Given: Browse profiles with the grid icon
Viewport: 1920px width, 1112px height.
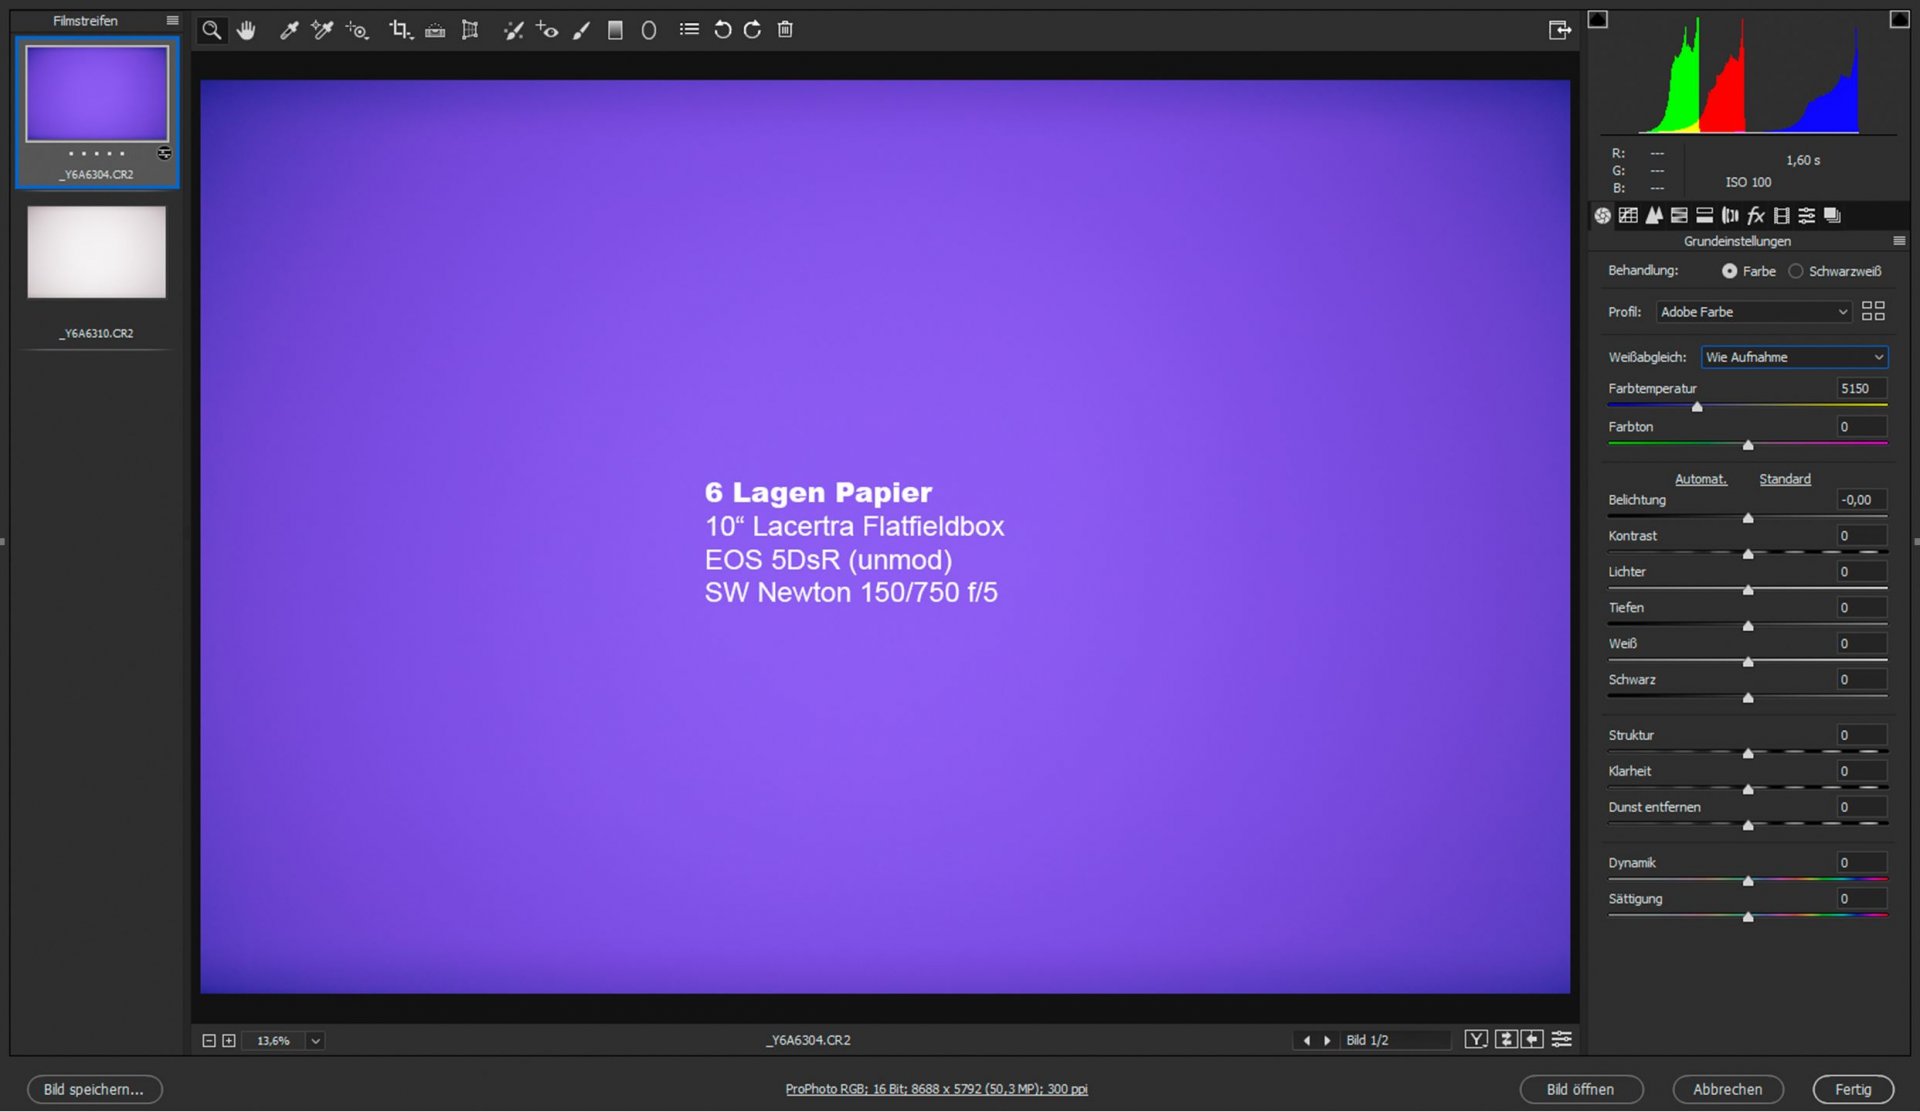Looking at the screenshot, I should [1873, 311].
